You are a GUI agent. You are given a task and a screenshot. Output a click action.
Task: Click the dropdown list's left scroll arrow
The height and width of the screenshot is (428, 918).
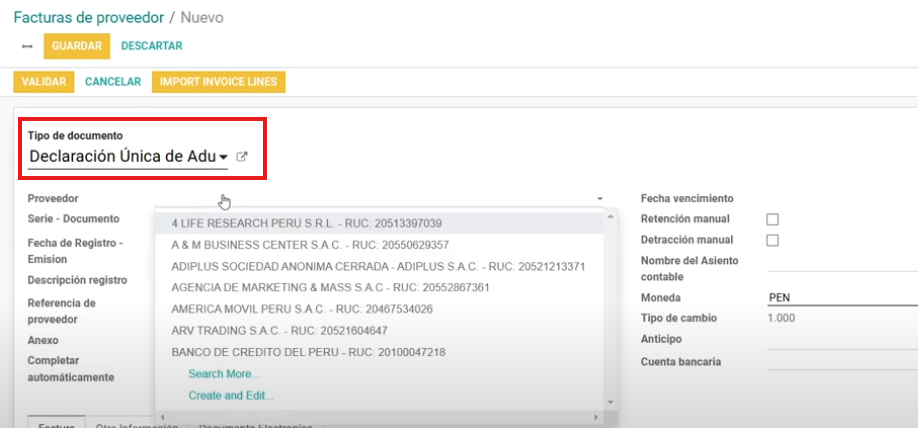tap(163, 416)
